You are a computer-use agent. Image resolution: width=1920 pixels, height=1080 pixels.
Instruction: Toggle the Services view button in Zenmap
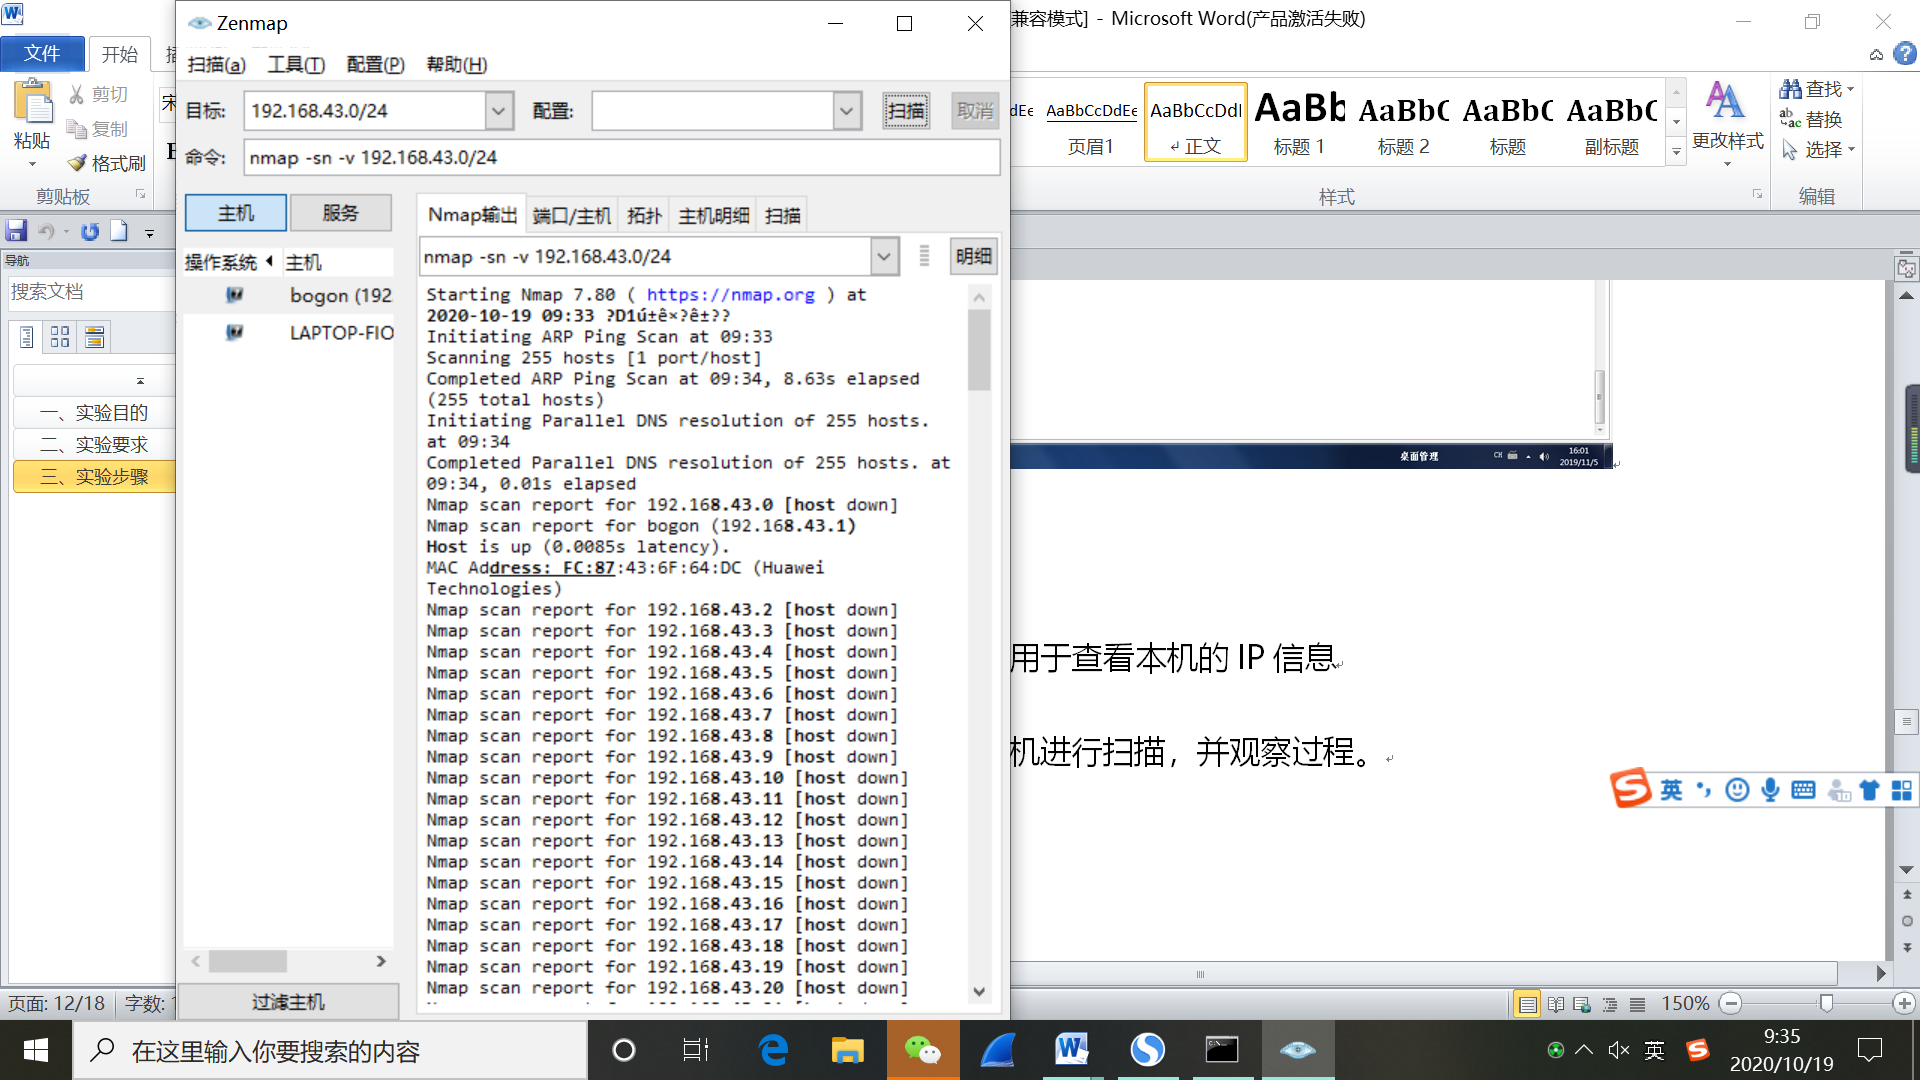[x=340, y=213]
